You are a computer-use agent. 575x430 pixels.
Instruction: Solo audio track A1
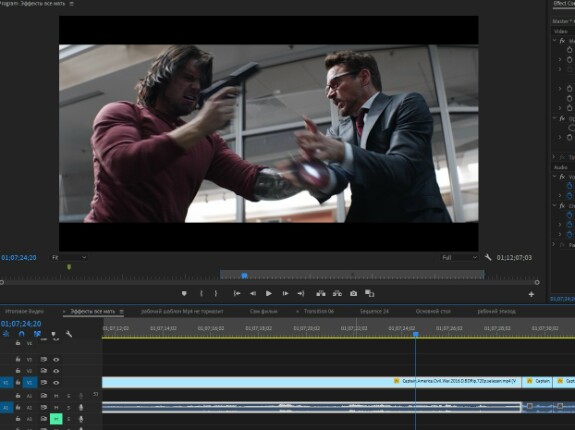pyautogui.click(x=69, y=396)
